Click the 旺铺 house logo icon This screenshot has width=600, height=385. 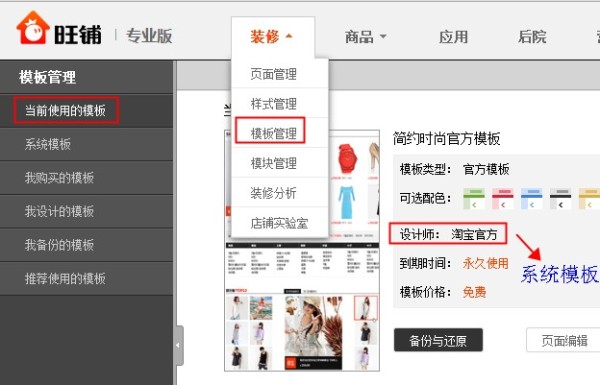(x=33, y=28)
